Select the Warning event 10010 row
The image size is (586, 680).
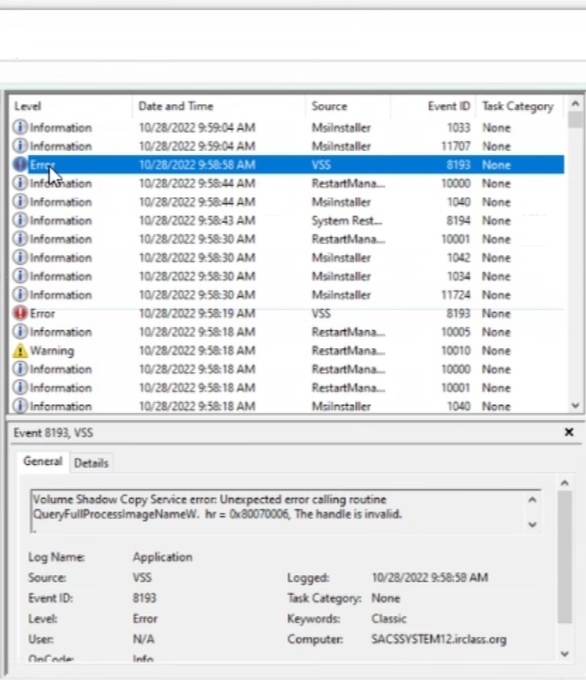(287, 350)
